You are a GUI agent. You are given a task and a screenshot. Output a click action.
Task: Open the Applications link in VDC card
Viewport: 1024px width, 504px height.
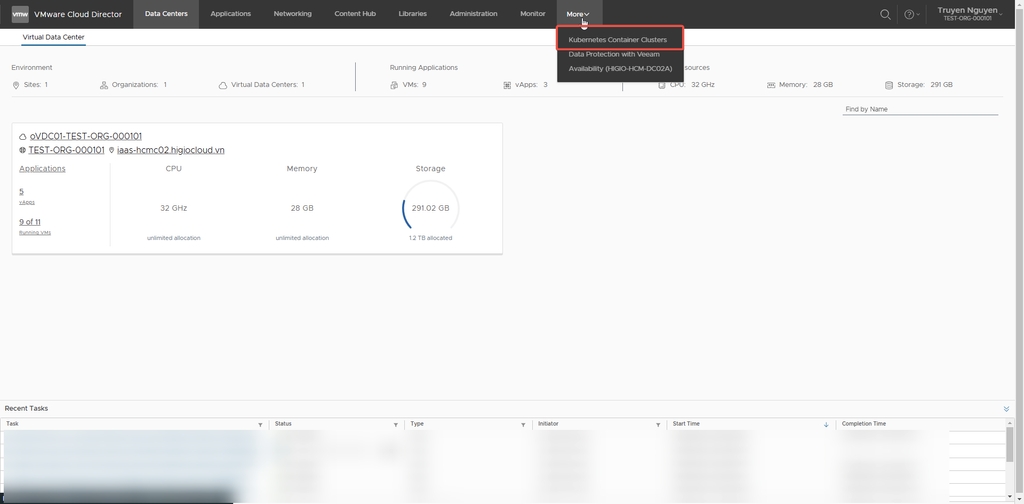(42, 169)
